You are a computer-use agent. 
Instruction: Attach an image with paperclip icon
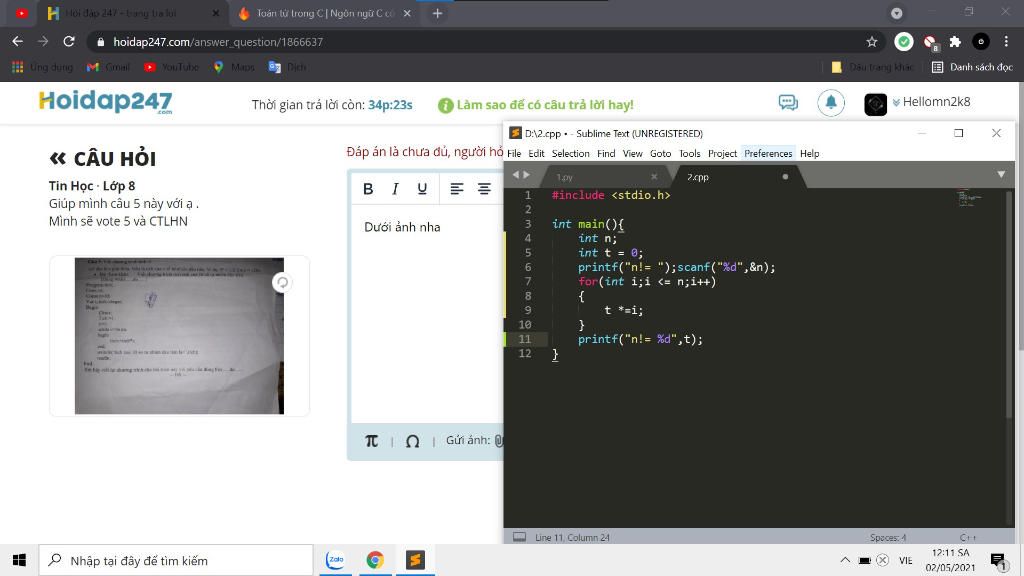point(498,441)
